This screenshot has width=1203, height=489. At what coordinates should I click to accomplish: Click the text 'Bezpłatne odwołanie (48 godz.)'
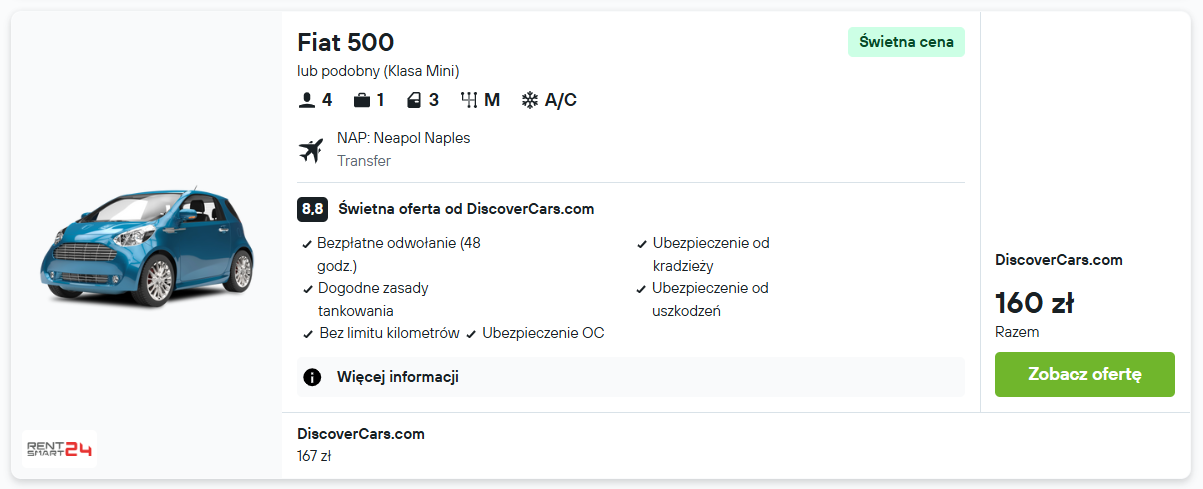tap(399, 254)
